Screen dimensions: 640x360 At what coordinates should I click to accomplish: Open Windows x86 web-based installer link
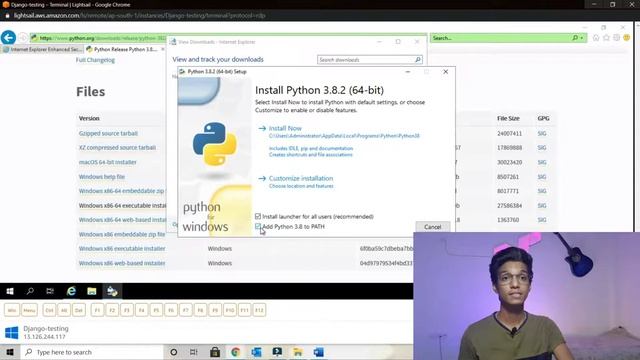pyautogui.click(x=122, y=264)
